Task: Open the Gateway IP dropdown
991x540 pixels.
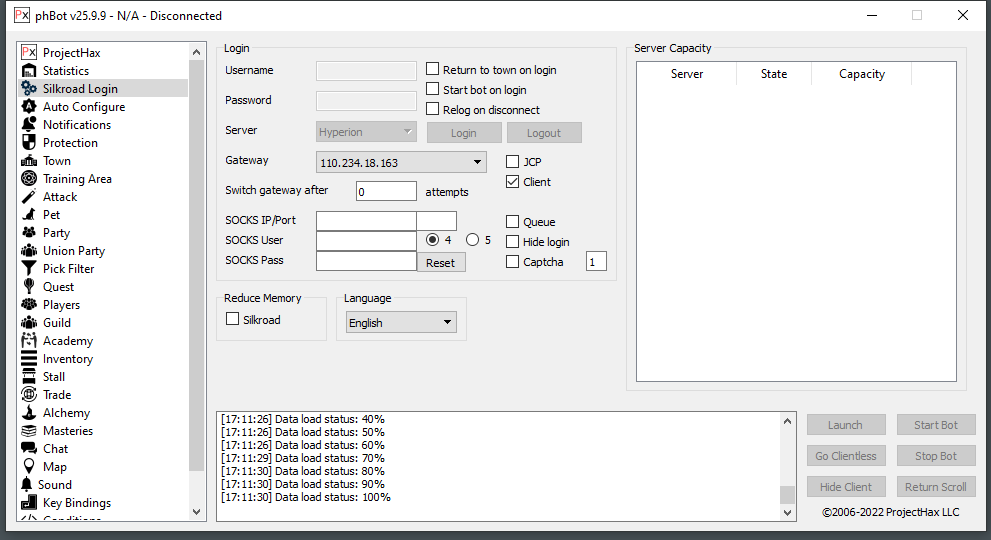Action: pyautogui.click(x=401, y=162)
